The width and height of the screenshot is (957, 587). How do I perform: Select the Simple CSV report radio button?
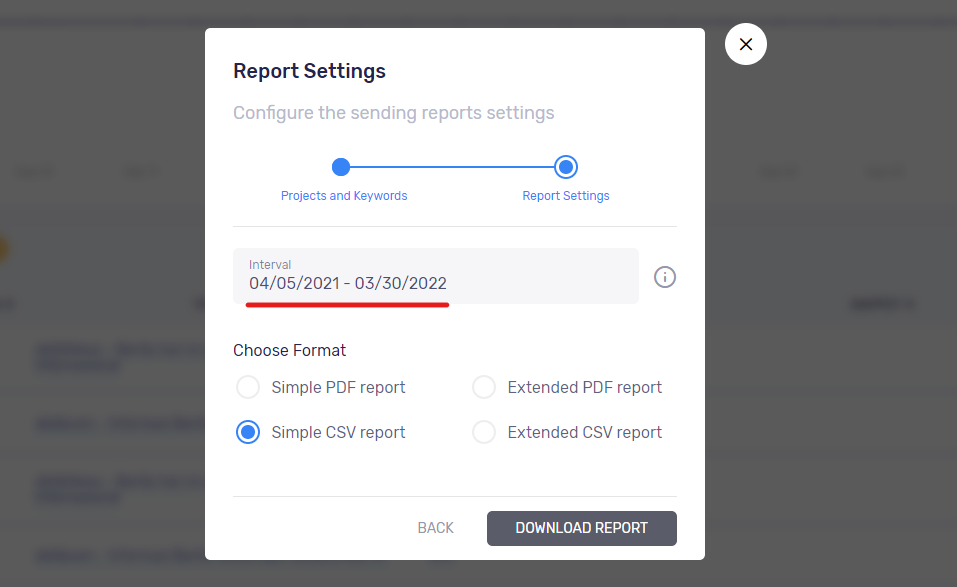coord(248,432)
